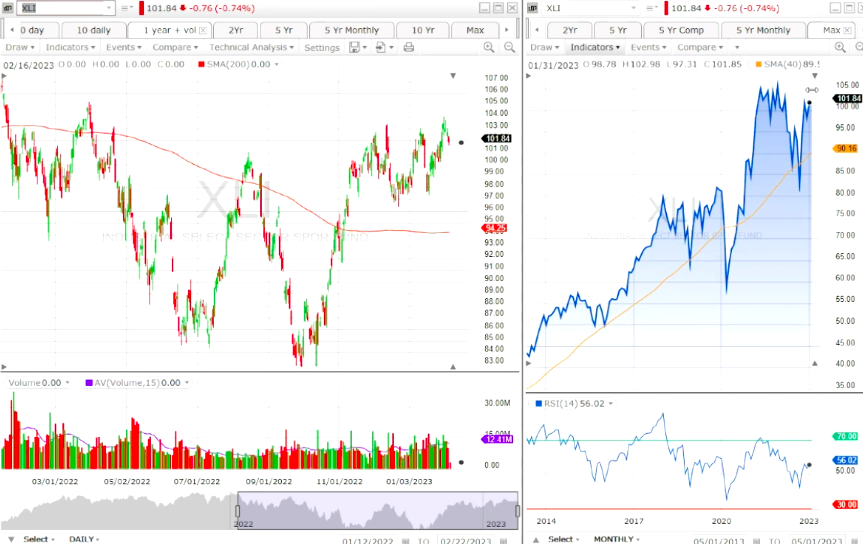Image resolution: width=863 pixels, height=544 pixels.
Task: Open the Draw menu in right panel
Action: tap(545, 47)
